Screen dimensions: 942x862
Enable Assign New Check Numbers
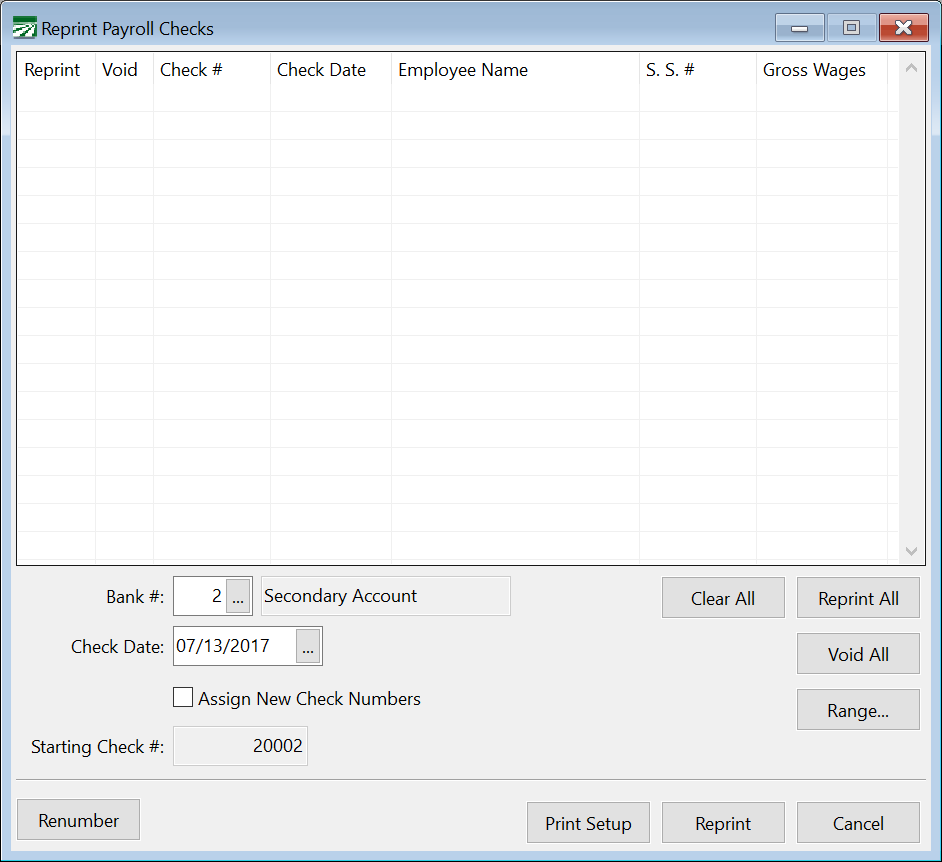click(183, 697)
